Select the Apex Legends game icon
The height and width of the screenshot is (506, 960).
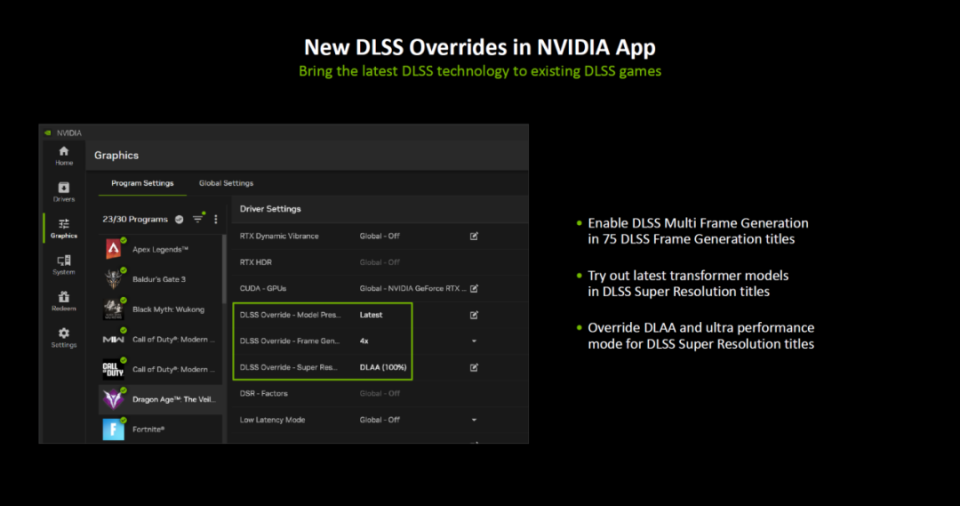point(113,249)
